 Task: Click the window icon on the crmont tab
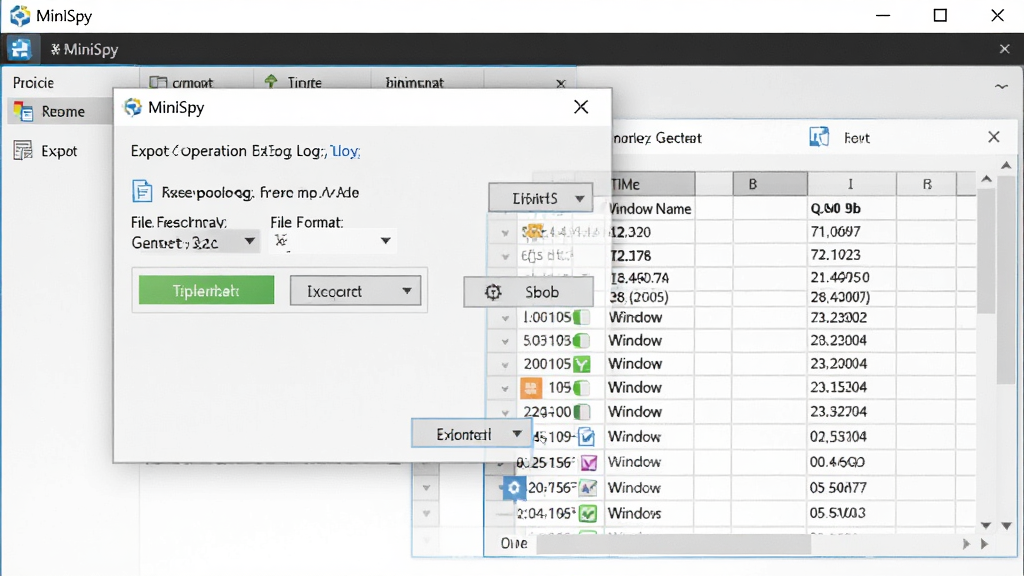coord(157,82)
